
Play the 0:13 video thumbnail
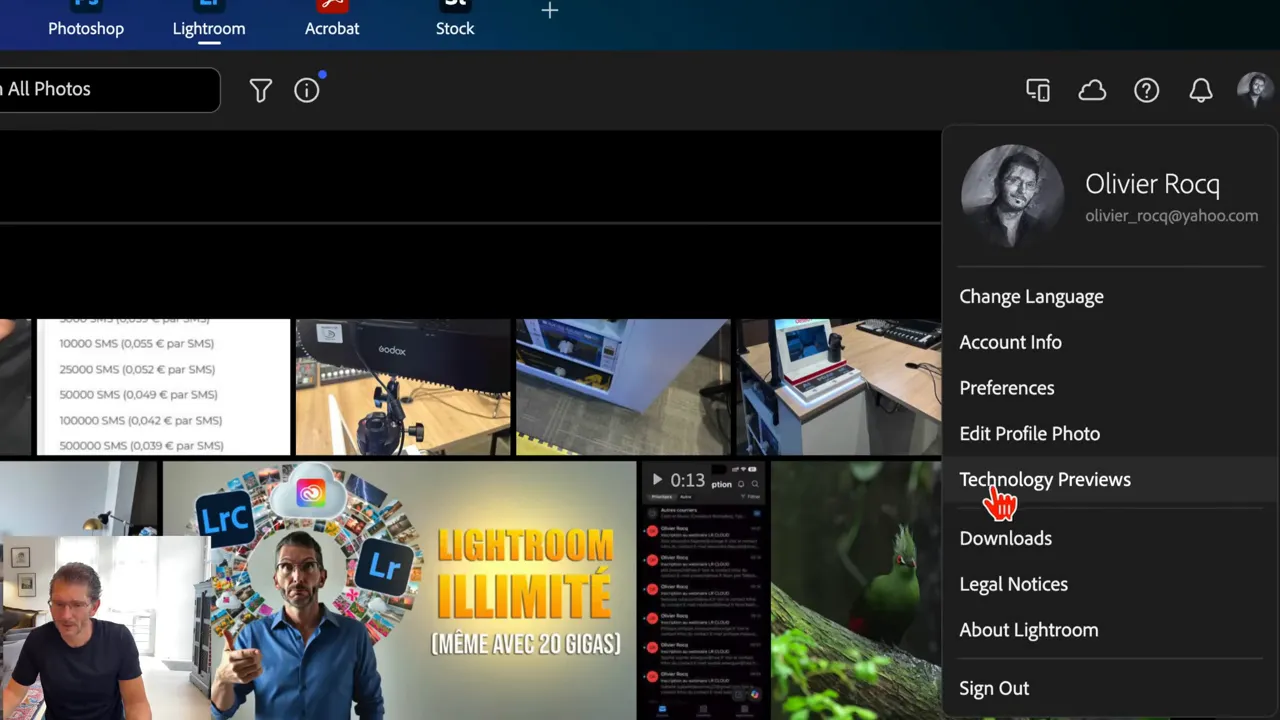click(x=657, y=480)
